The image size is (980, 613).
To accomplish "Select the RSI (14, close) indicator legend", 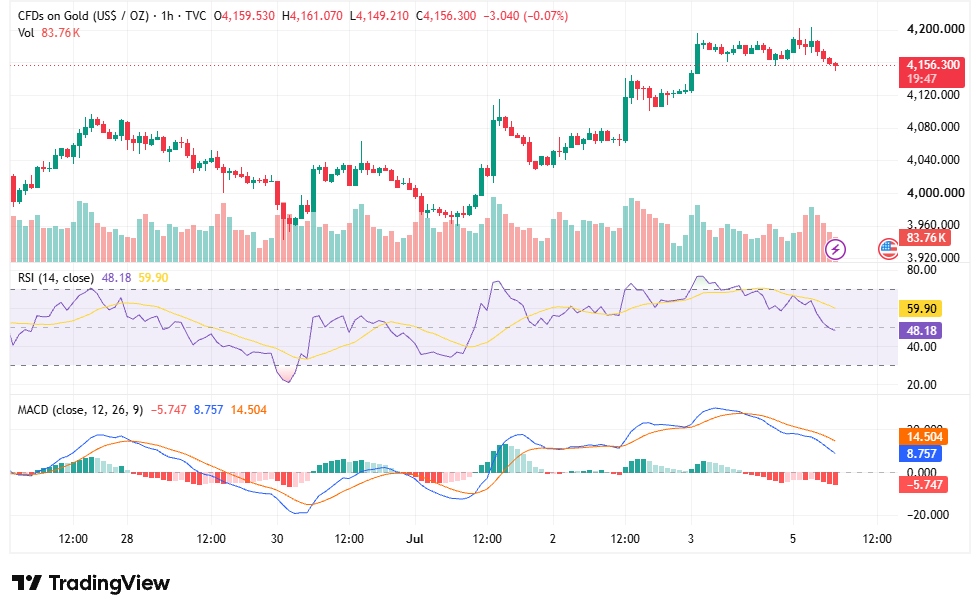I will [56, 277].
